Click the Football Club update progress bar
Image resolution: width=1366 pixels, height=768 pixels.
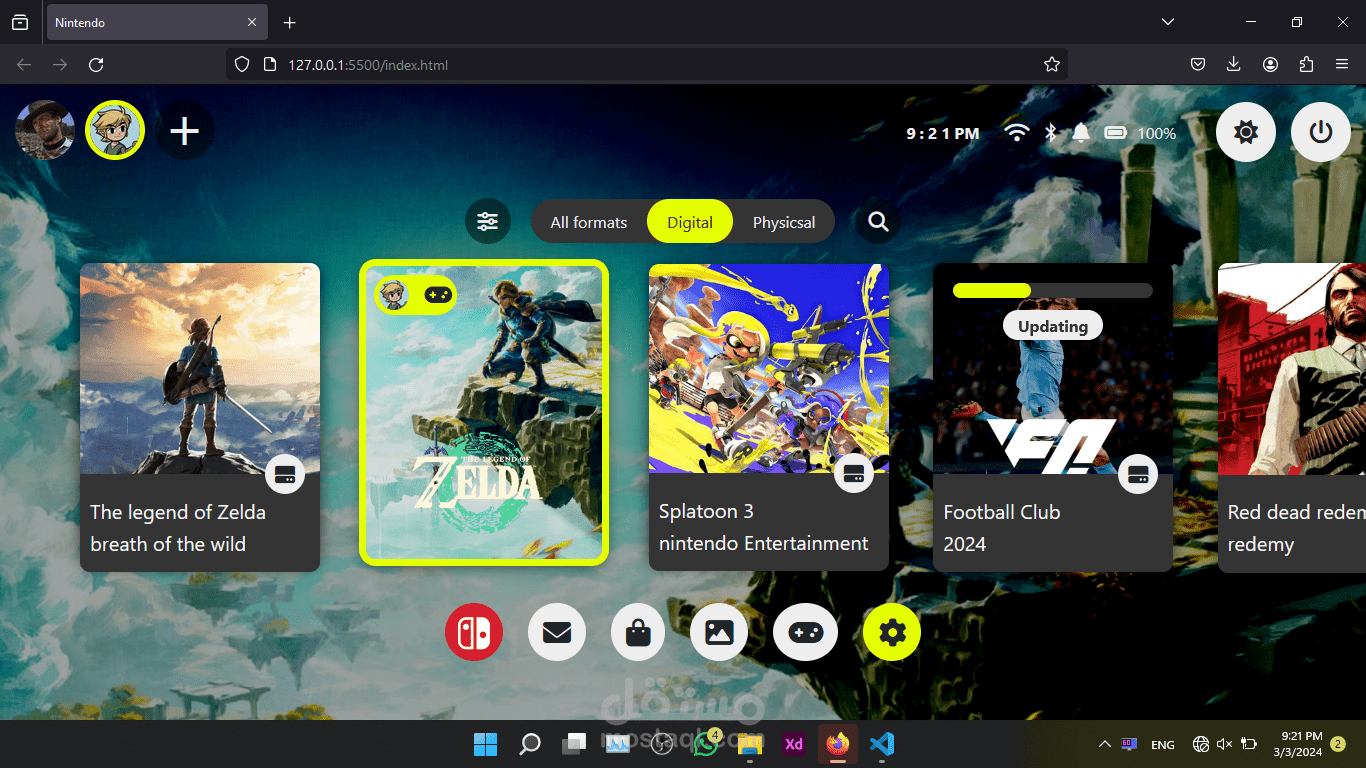[x=1053, y=290]
